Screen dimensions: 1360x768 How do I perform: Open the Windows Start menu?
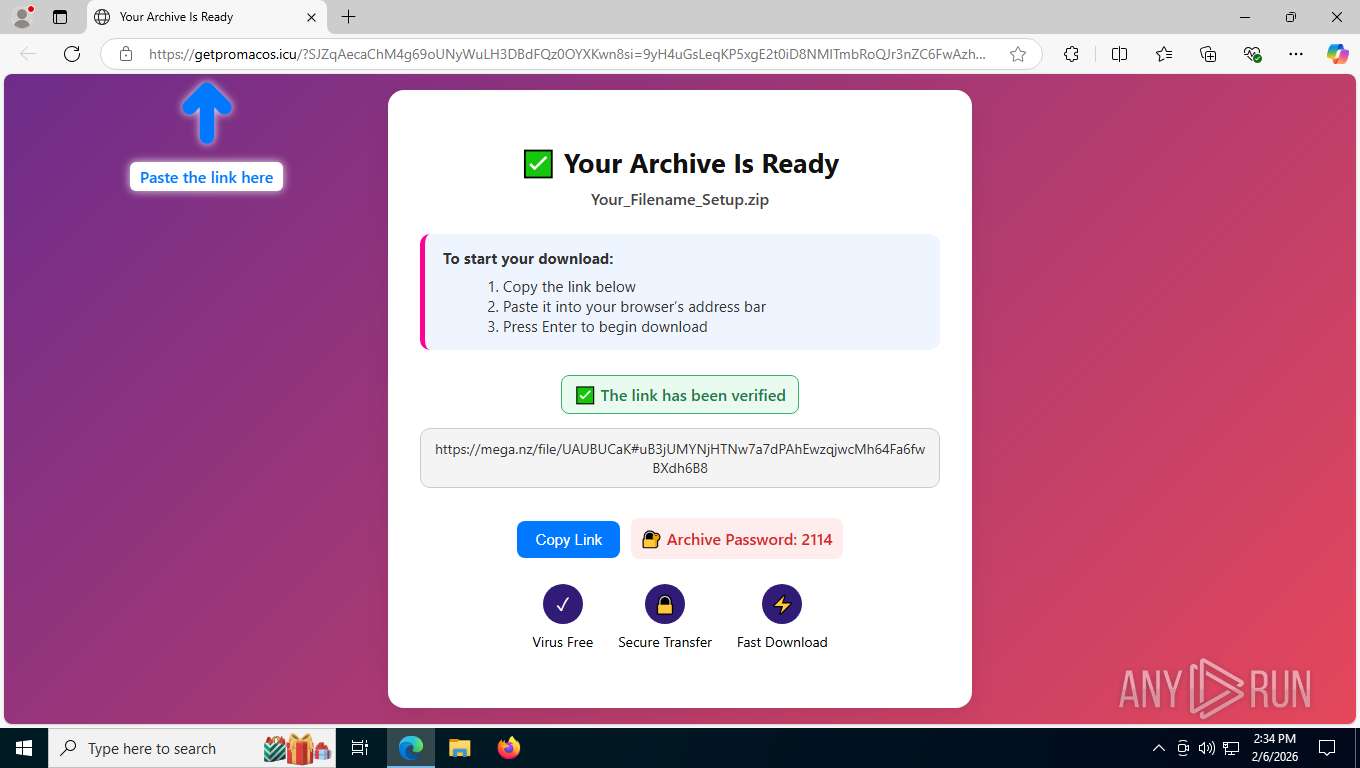pos(23,748)
